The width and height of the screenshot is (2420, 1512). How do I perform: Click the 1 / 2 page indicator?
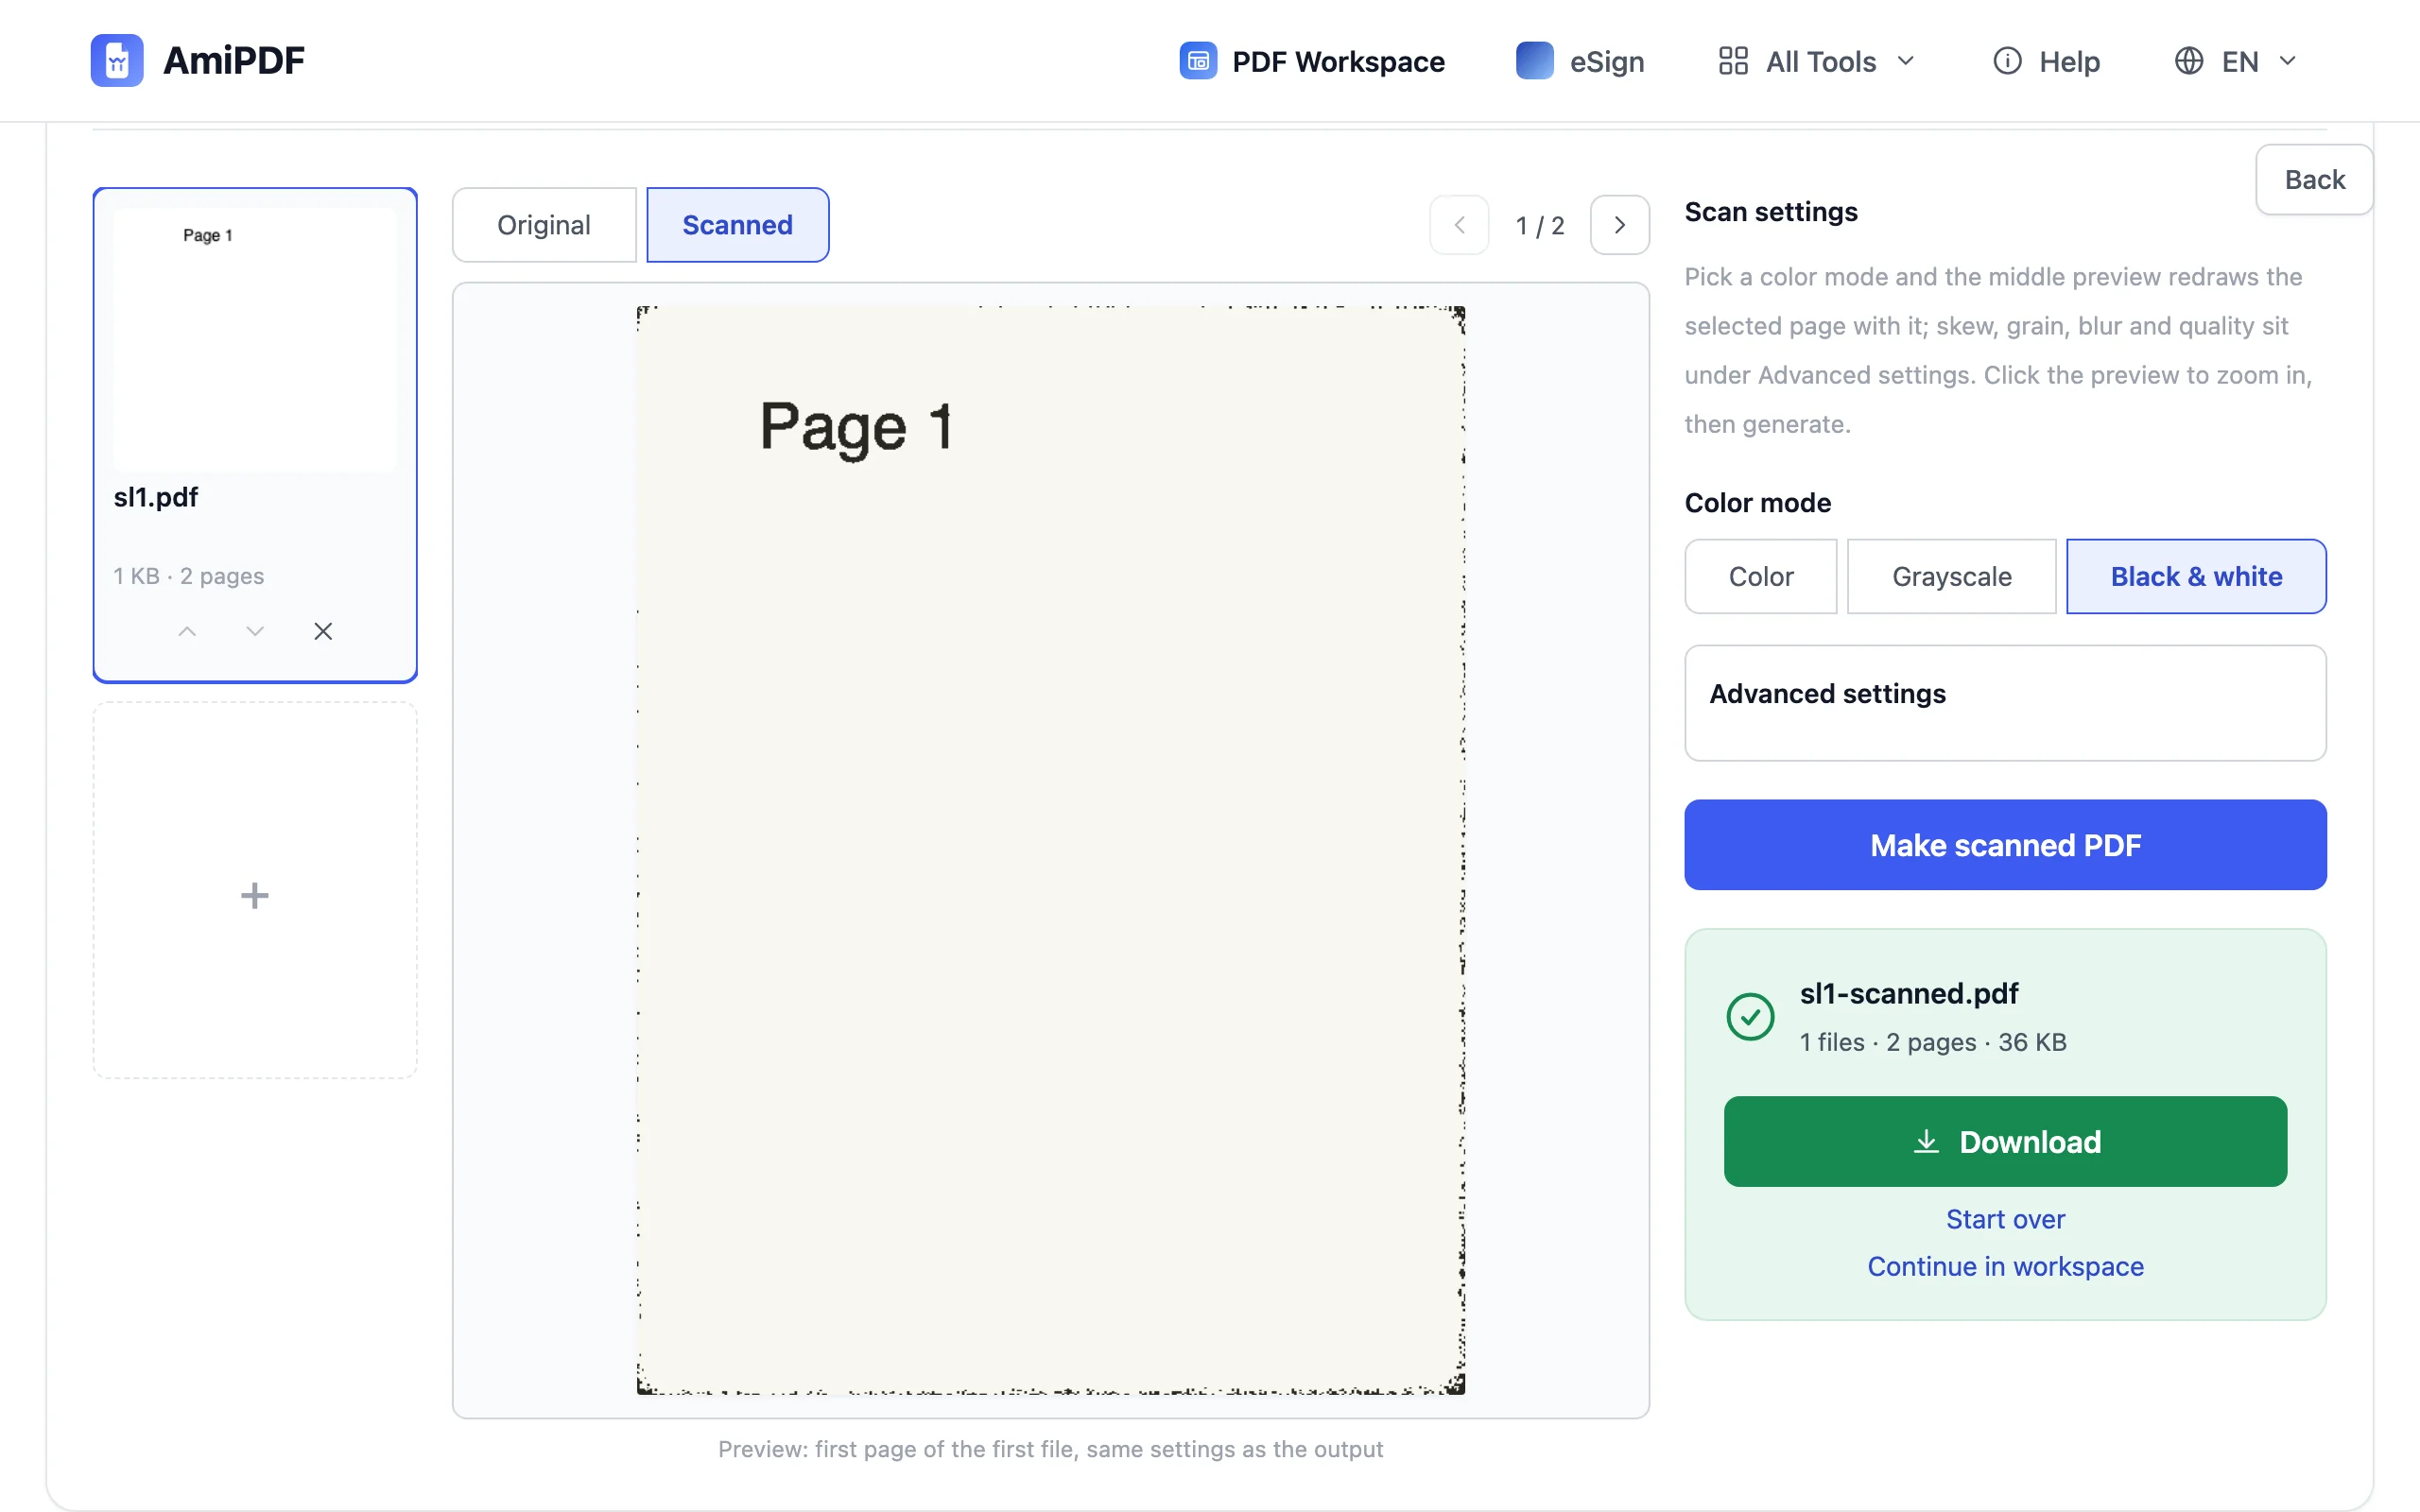1540,226
